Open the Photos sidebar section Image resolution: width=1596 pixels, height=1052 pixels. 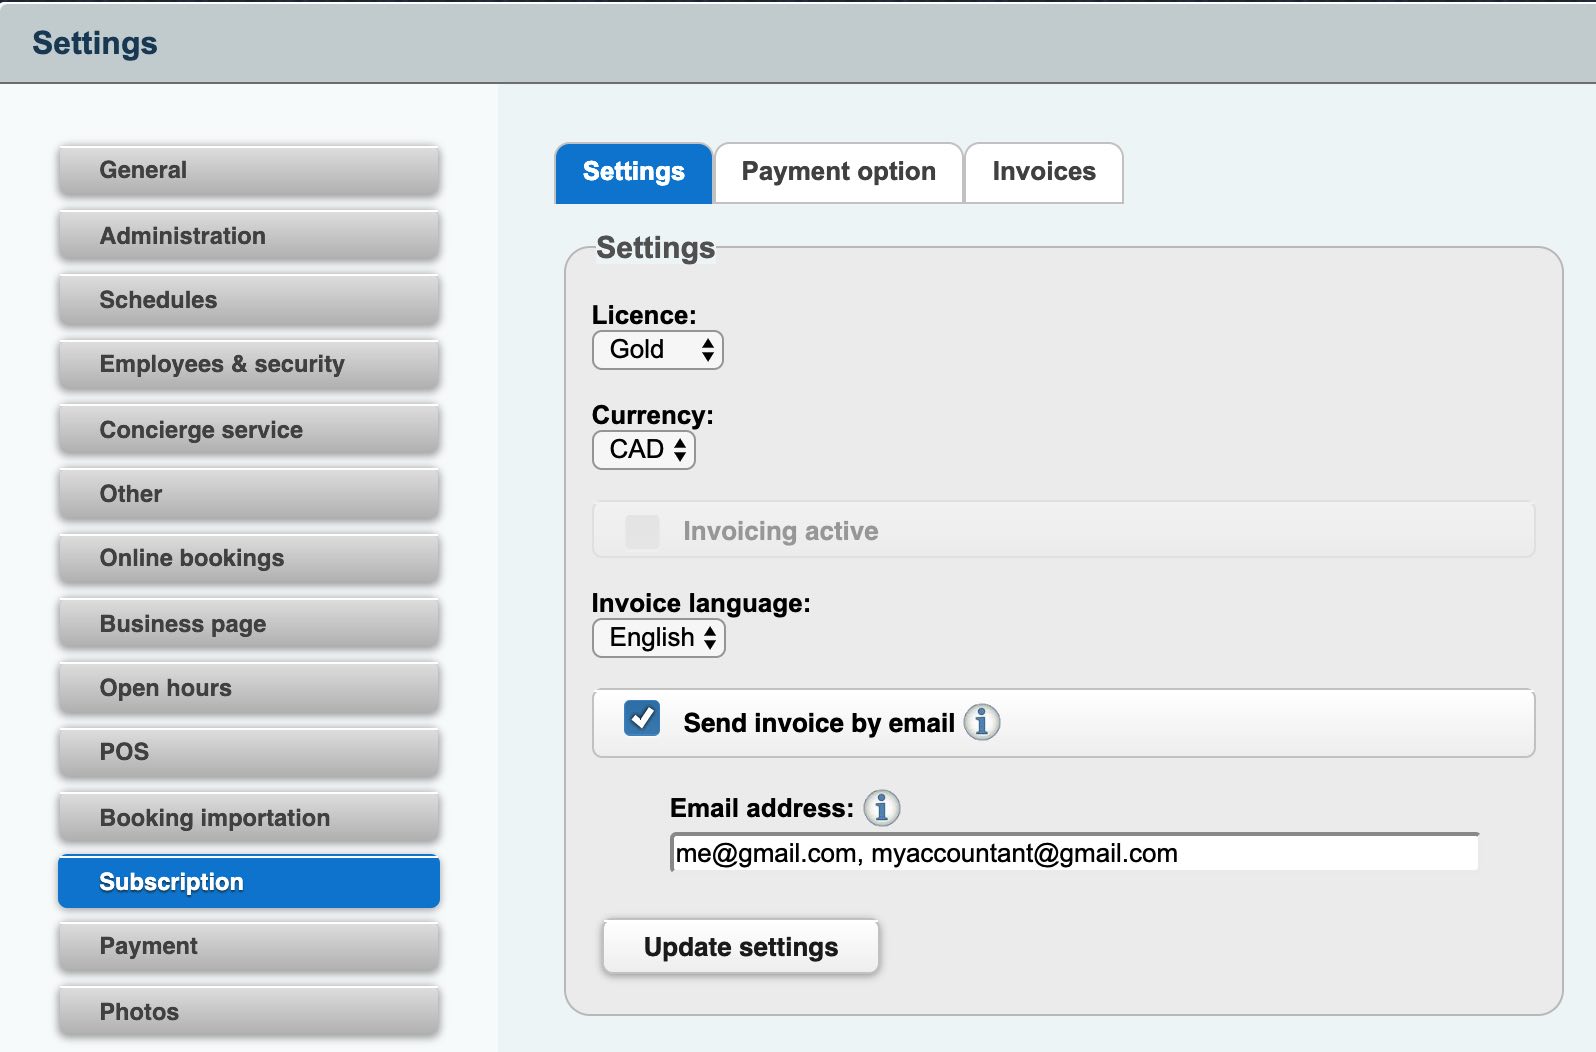tap(249, 1013)
